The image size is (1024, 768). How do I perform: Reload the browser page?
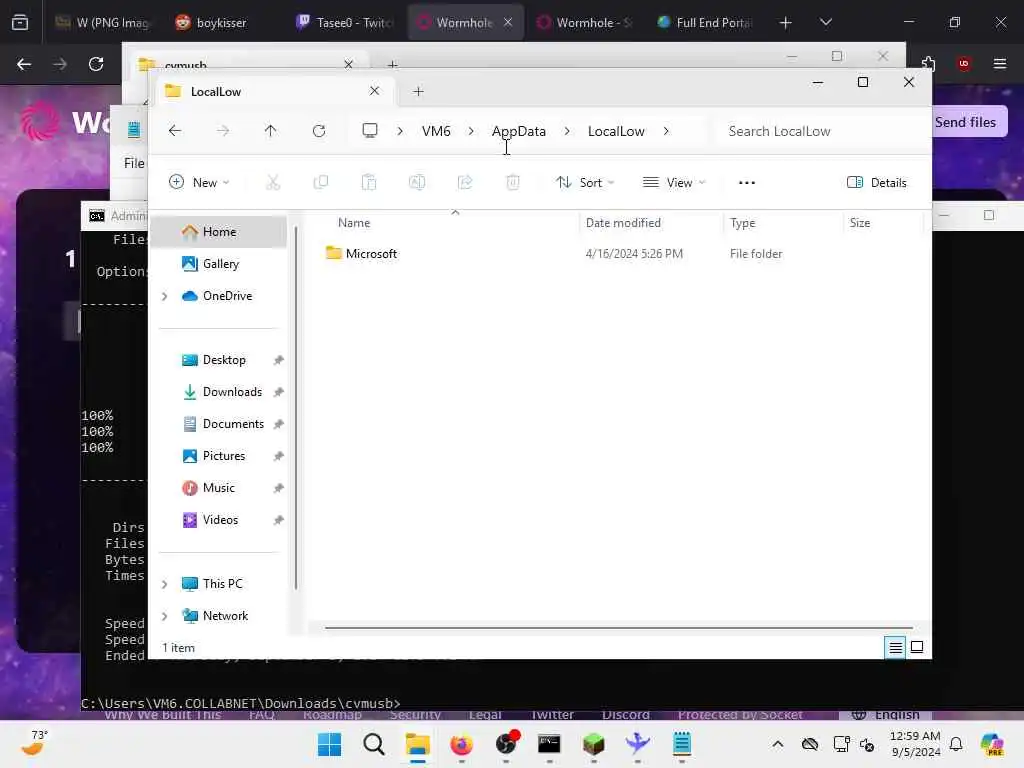pos(96,64)
